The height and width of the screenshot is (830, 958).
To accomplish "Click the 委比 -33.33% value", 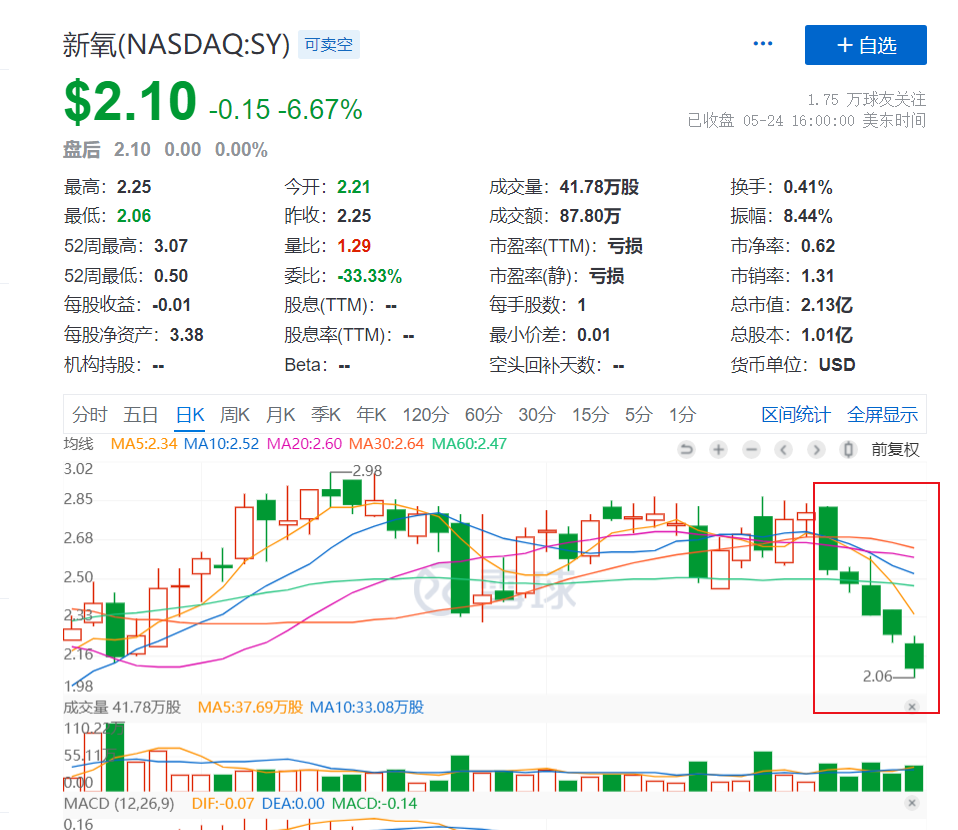I will point(370,276).
